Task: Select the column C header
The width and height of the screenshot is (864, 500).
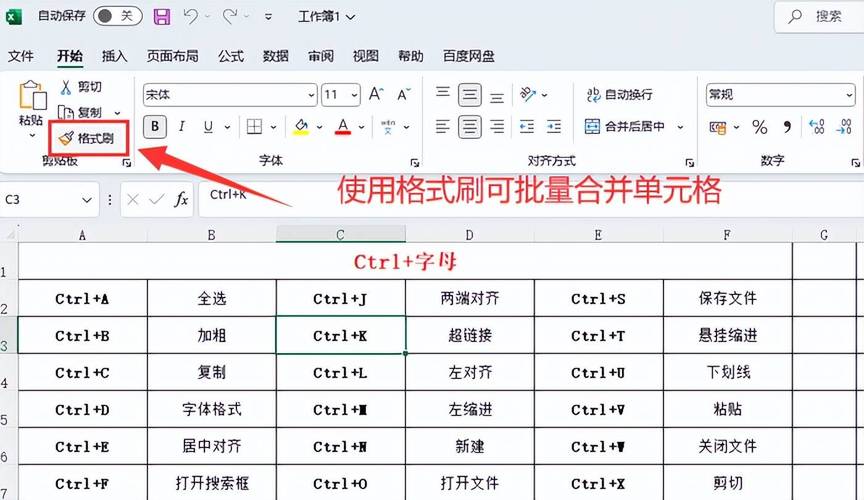Action: [341, 235]
